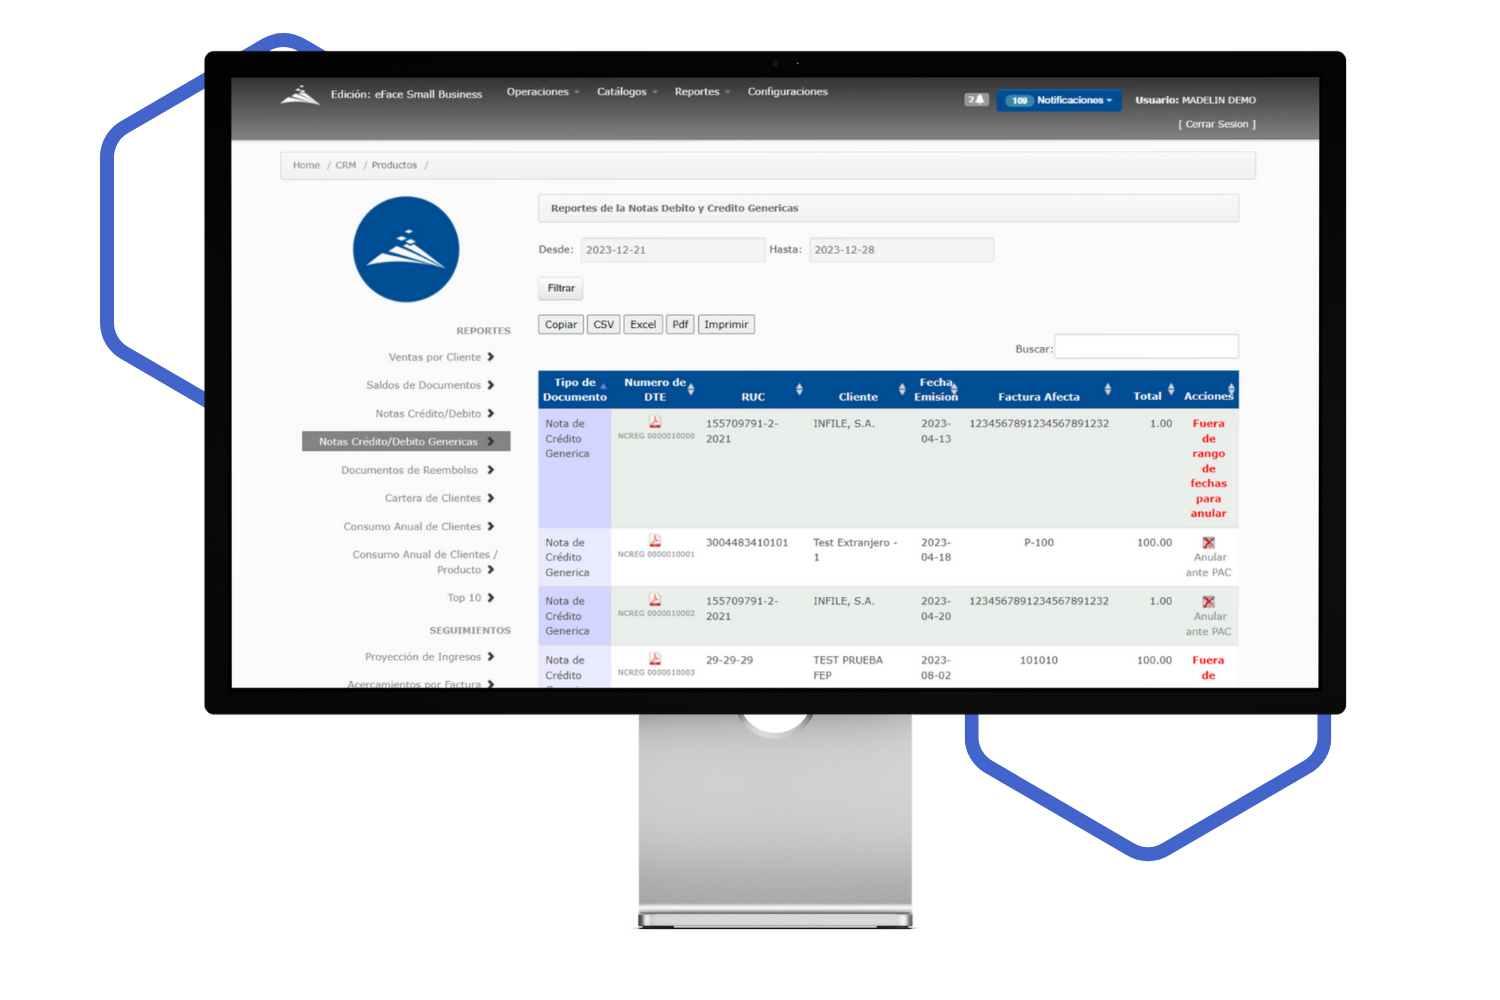The height and width of the screenshot is (1000, 1500).
Task: Click the PDF icon for NCREG 0000010002
Action: 655,600
